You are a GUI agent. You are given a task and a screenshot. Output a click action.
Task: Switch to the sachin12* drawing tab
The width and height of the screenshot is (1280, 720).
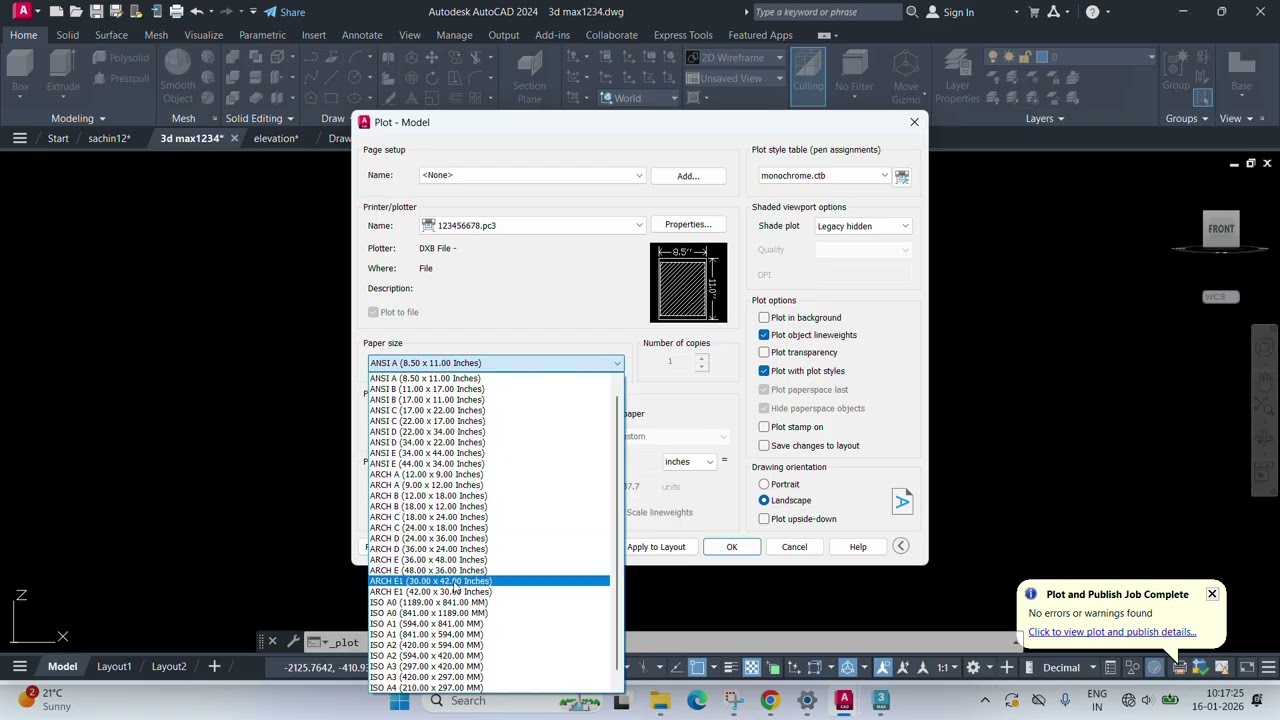tap(109, 138)
